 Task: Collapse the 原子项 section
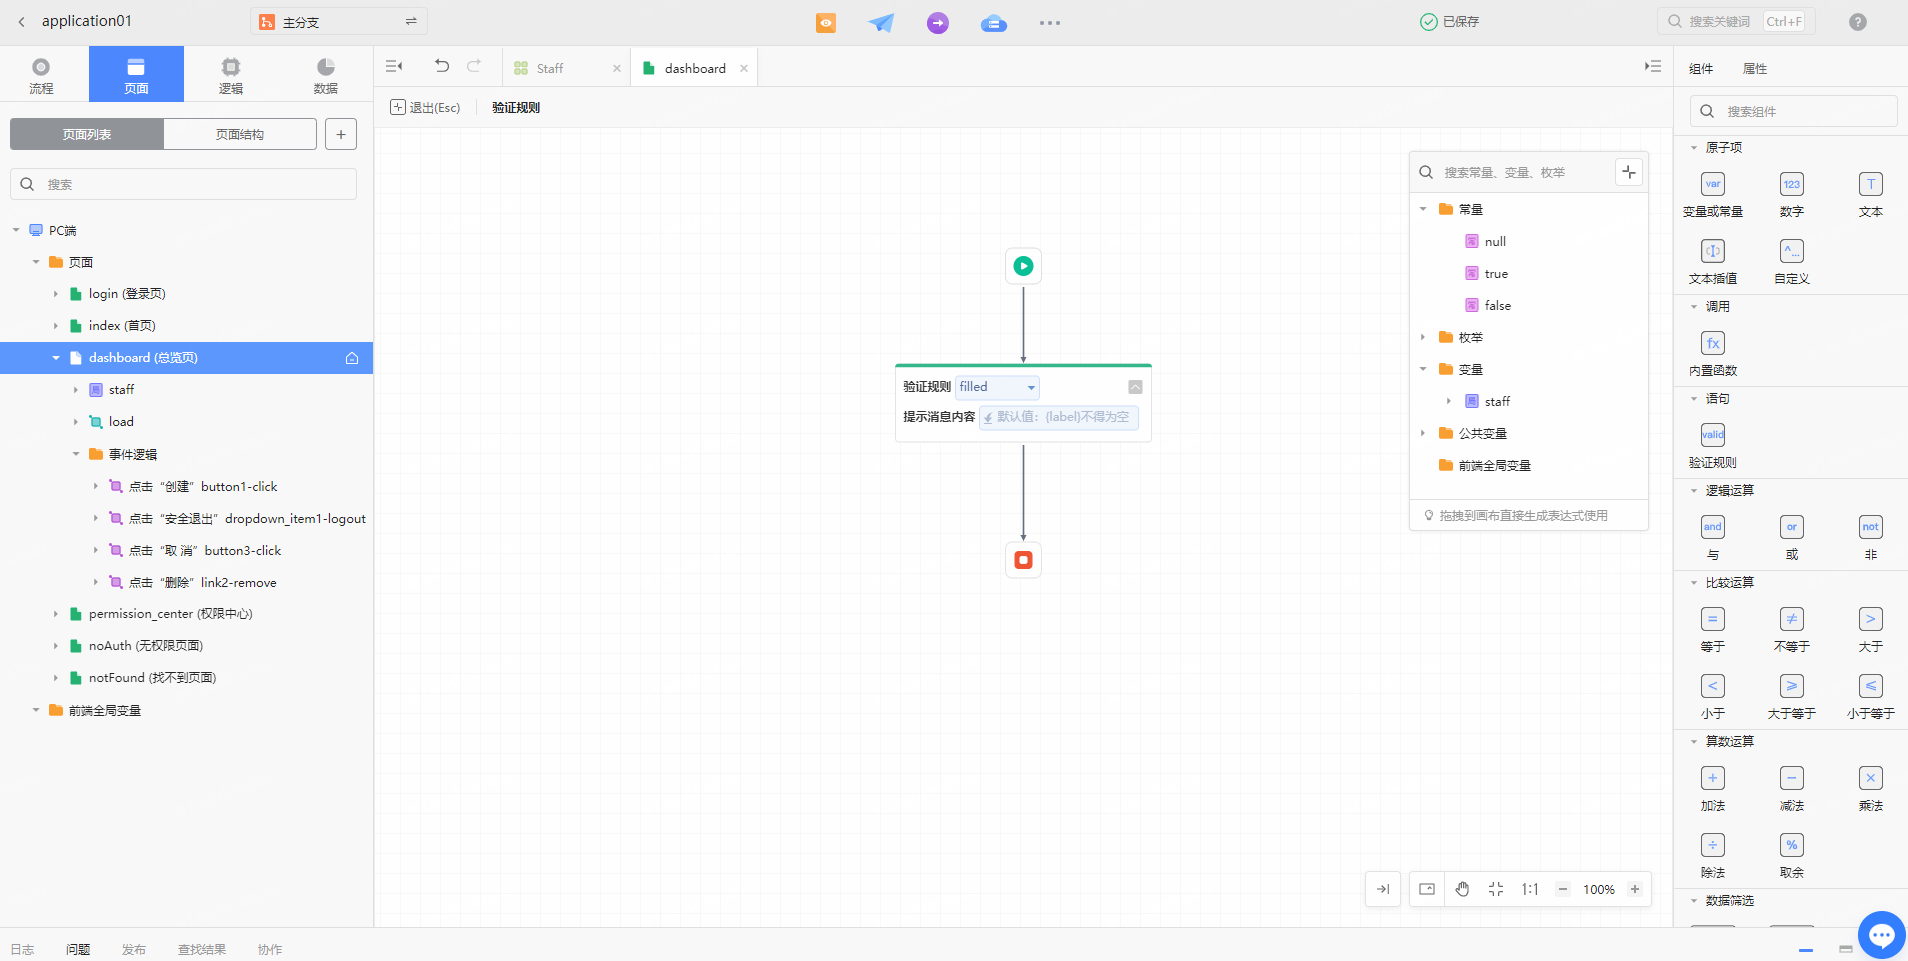tap(1694, 147)
